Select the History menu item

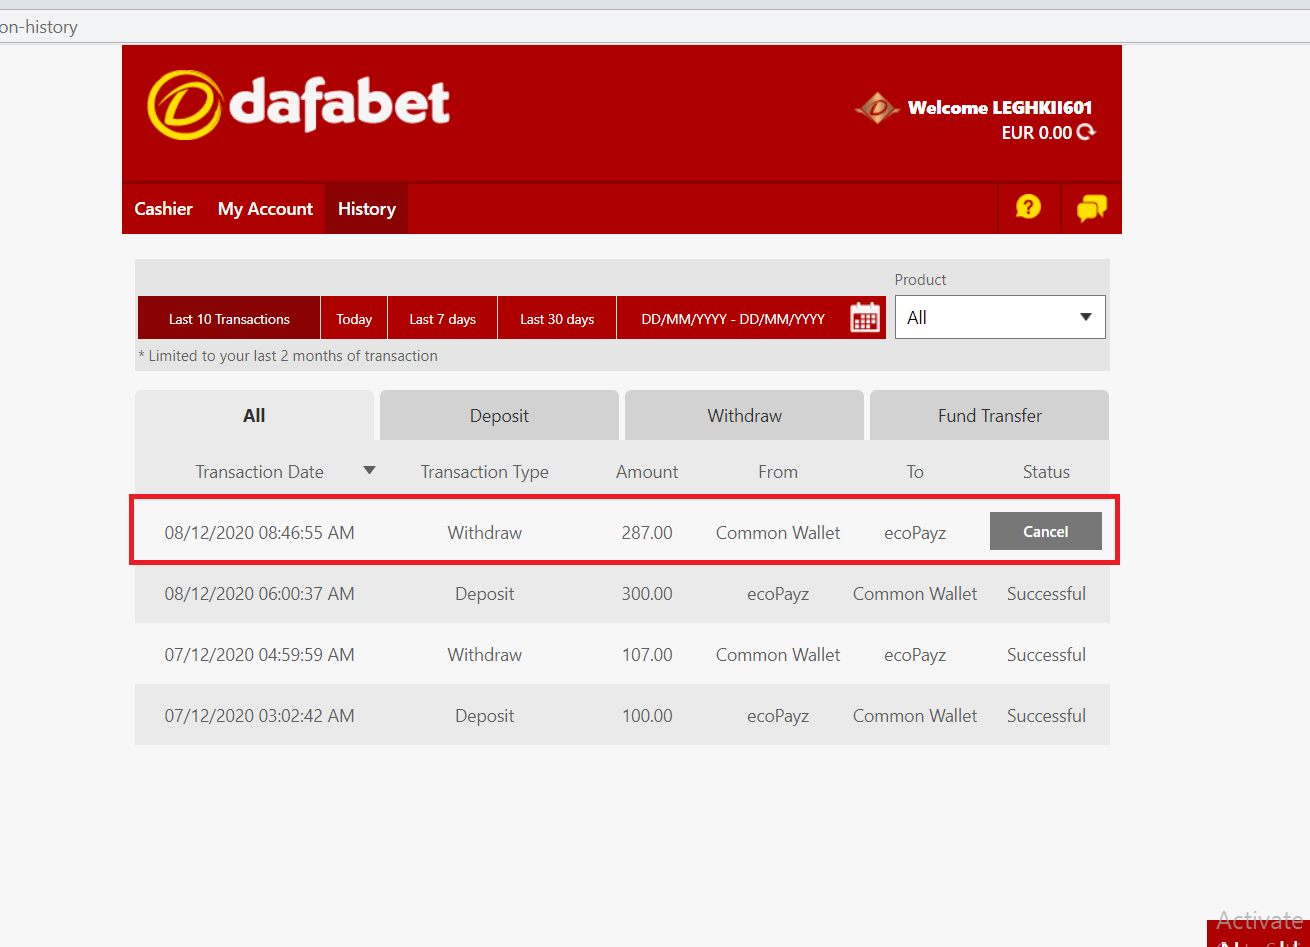[367, 208]
